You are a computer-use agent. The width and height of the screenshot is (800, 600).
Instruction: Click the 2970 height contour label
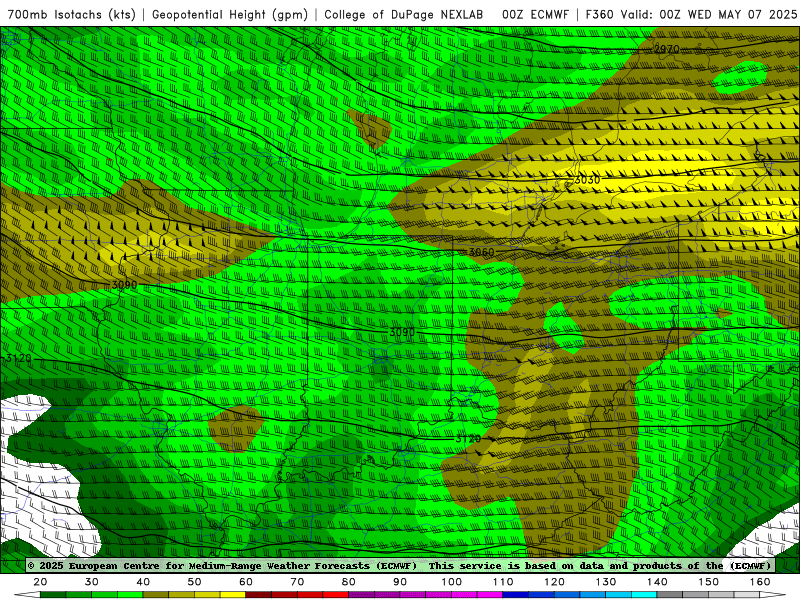(667, 49)
